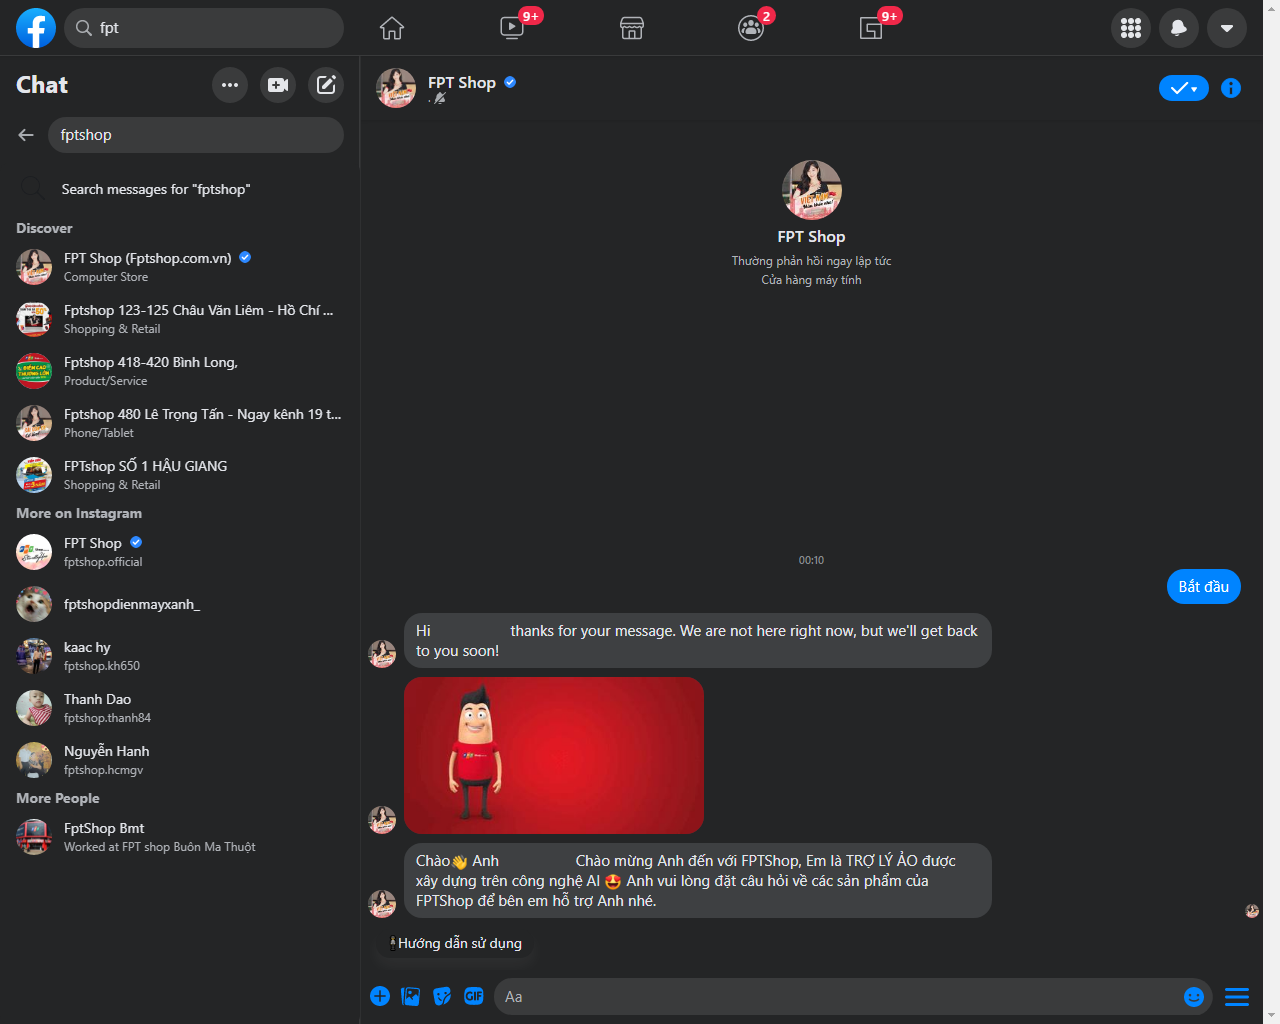Click "Hướng dẫn sử dụng" quick reply
1280x1024 pixels.
point(455,943)
